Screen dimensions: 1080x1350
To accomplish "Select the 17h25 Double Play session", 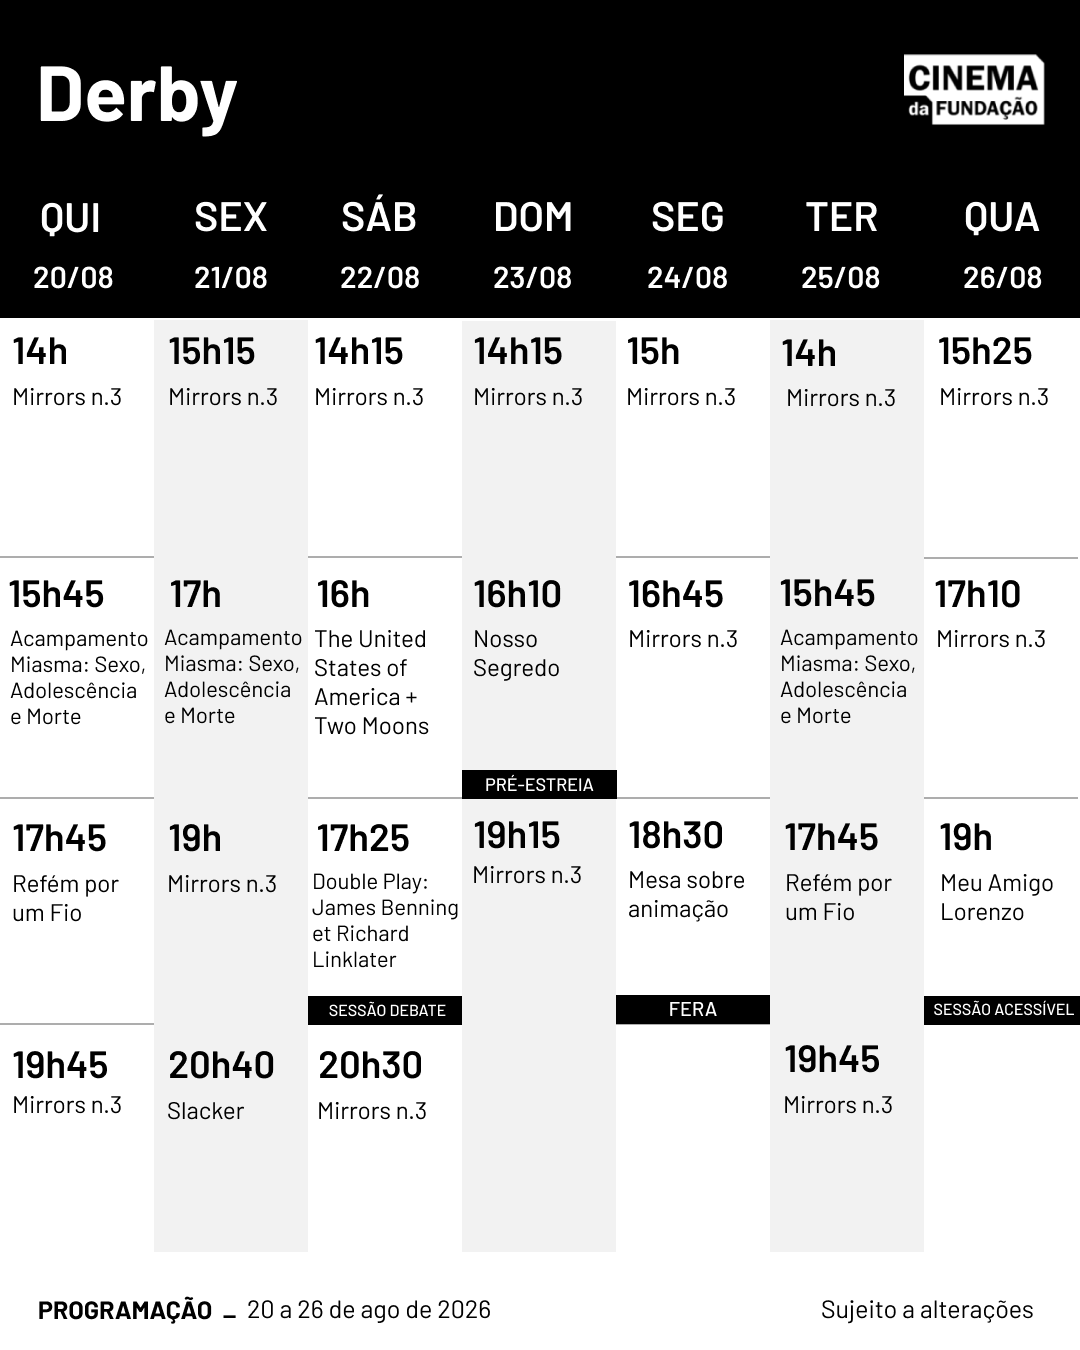I will click(385, 896).
